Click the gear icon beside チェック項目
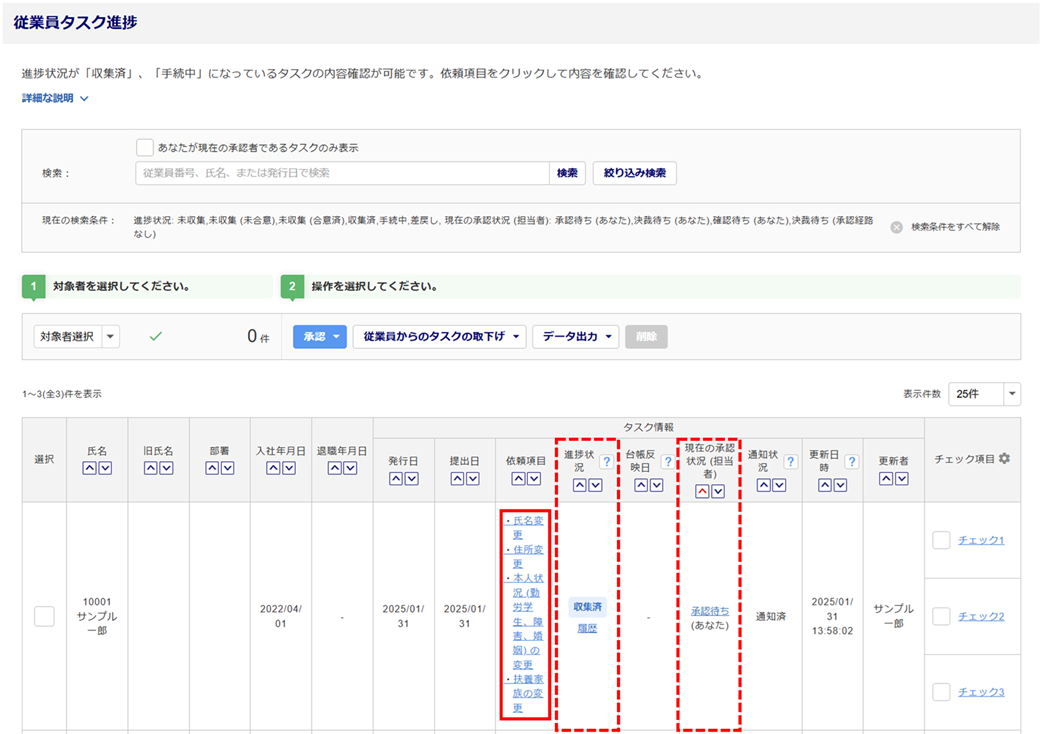 (1004, 458)
